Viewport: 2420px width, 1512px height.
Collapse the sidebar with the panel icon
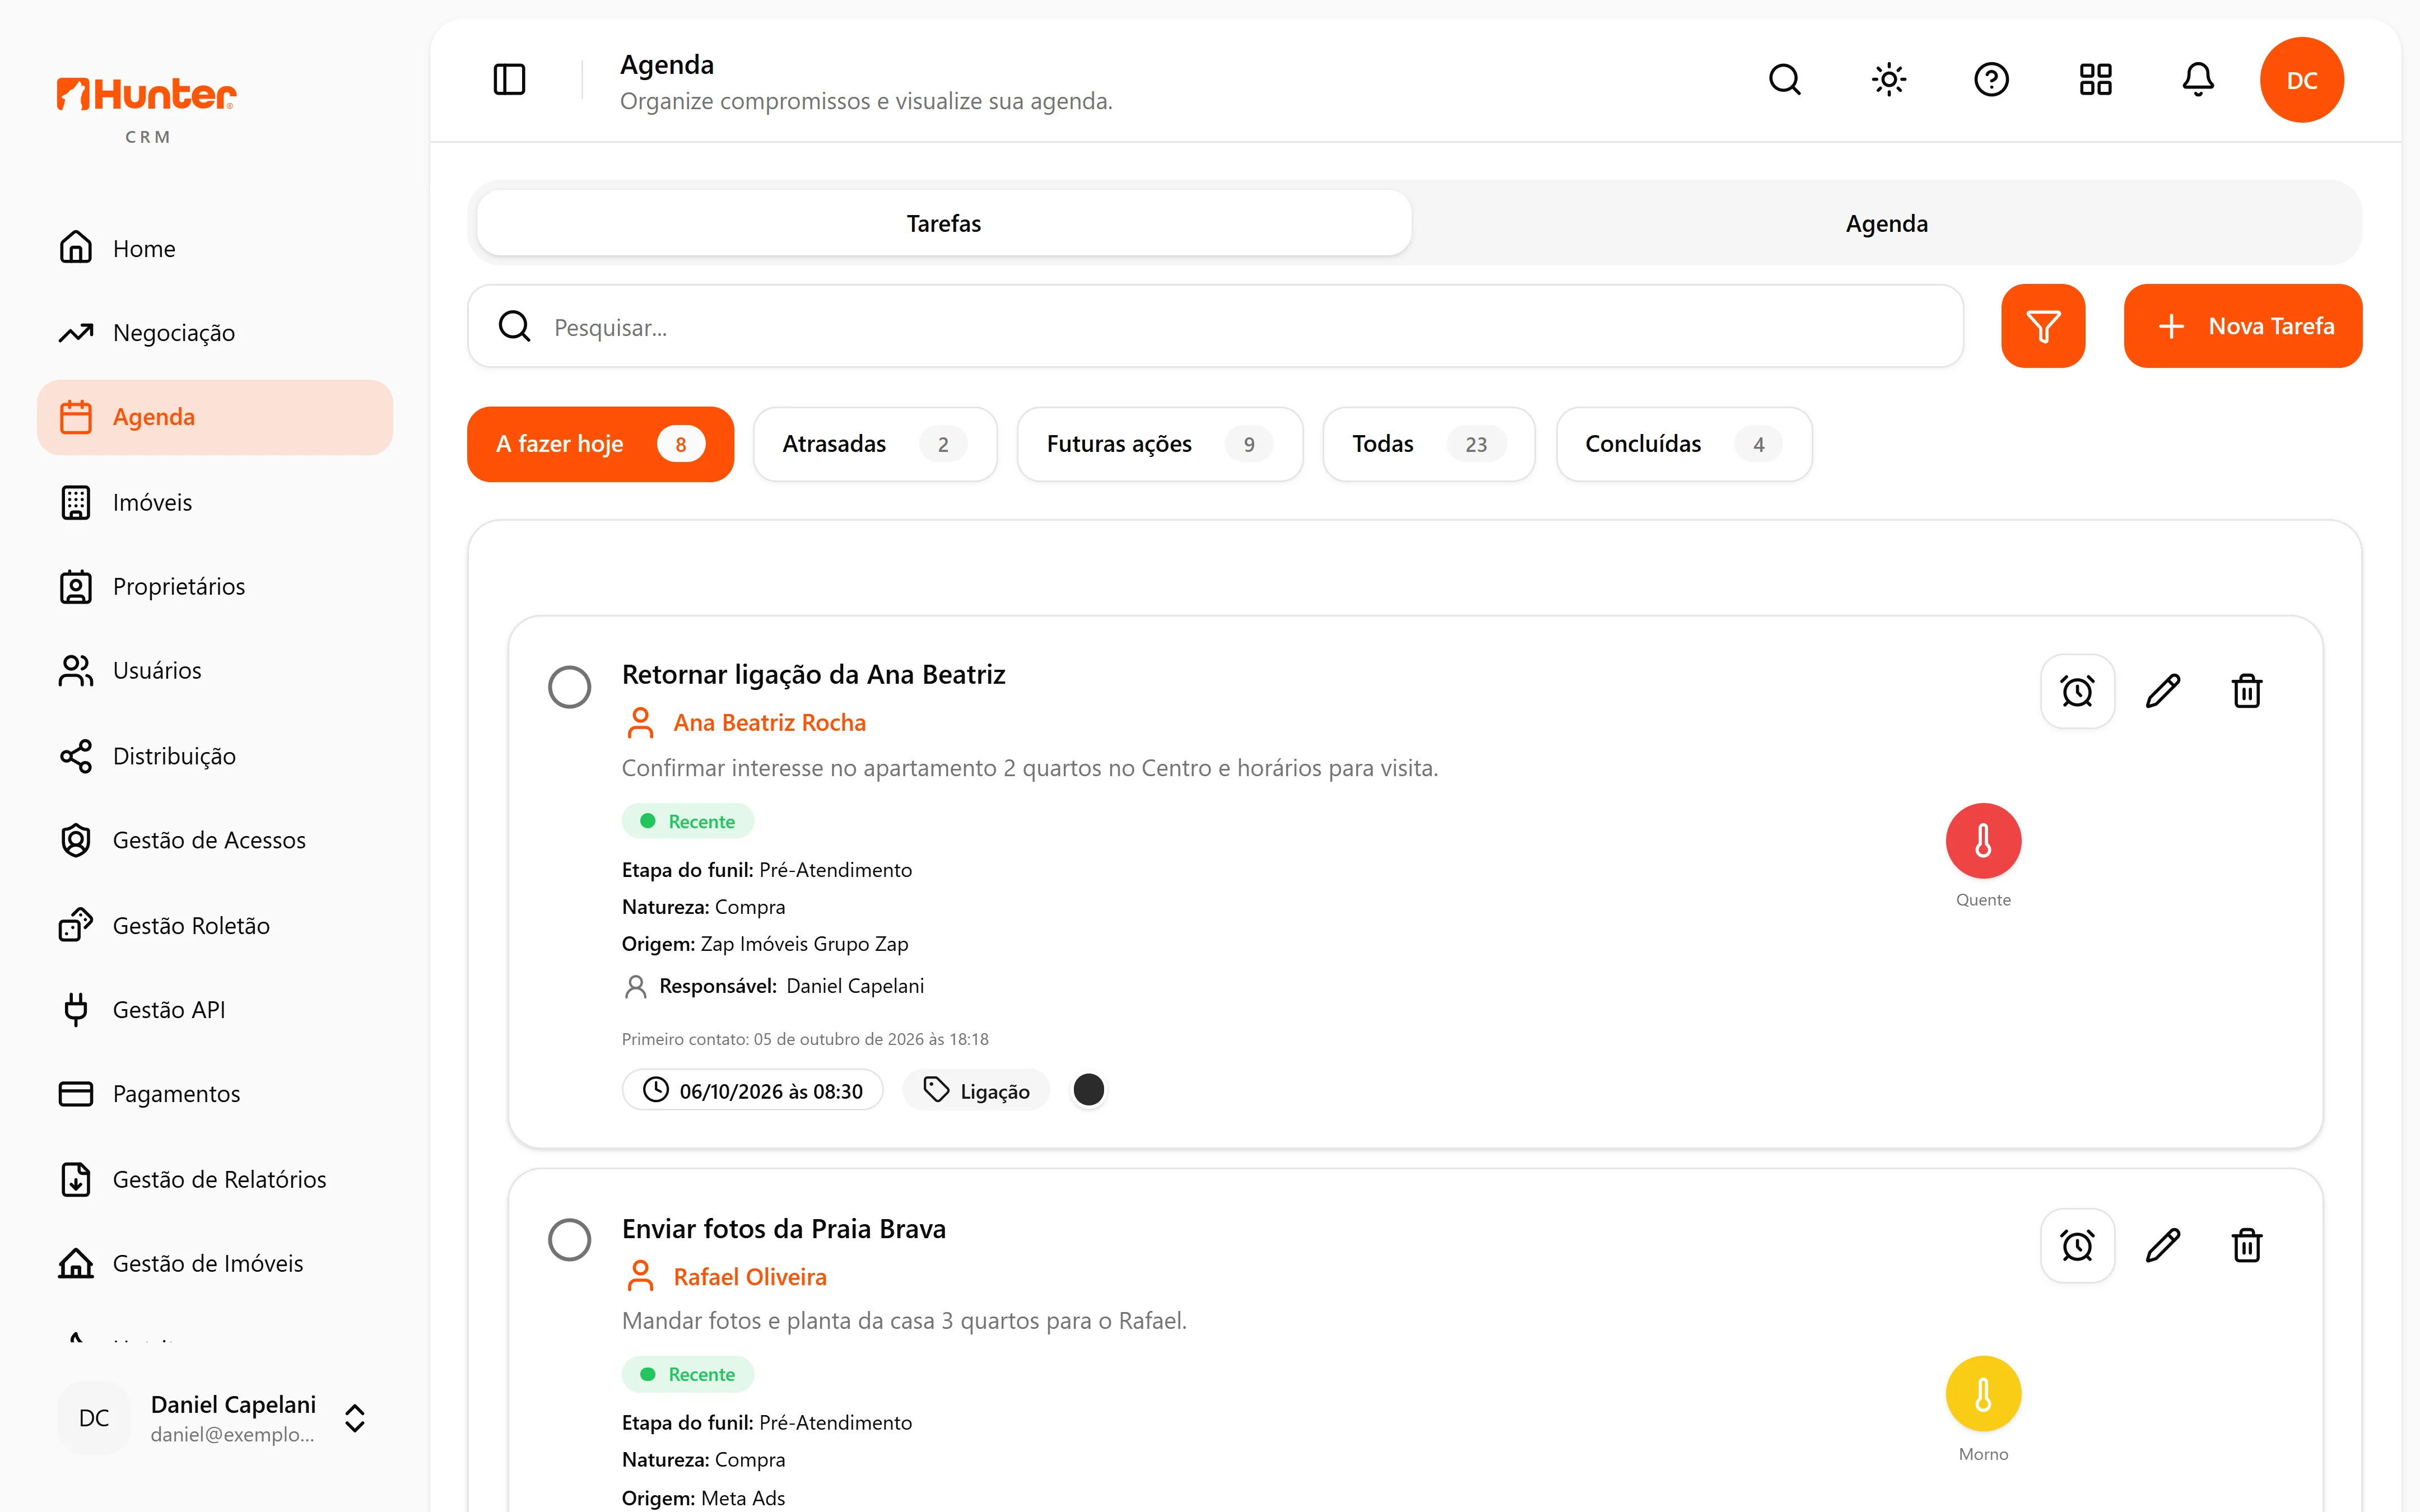click(x=509, y=79)
